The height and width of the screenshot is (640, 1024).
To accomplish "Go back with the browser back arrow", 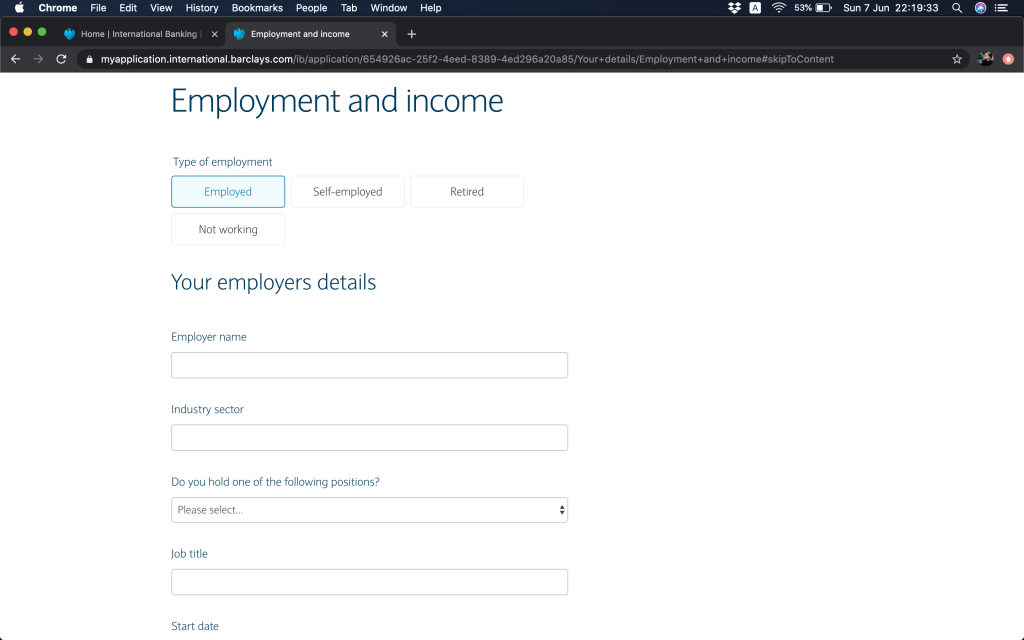I will [15, 59].
